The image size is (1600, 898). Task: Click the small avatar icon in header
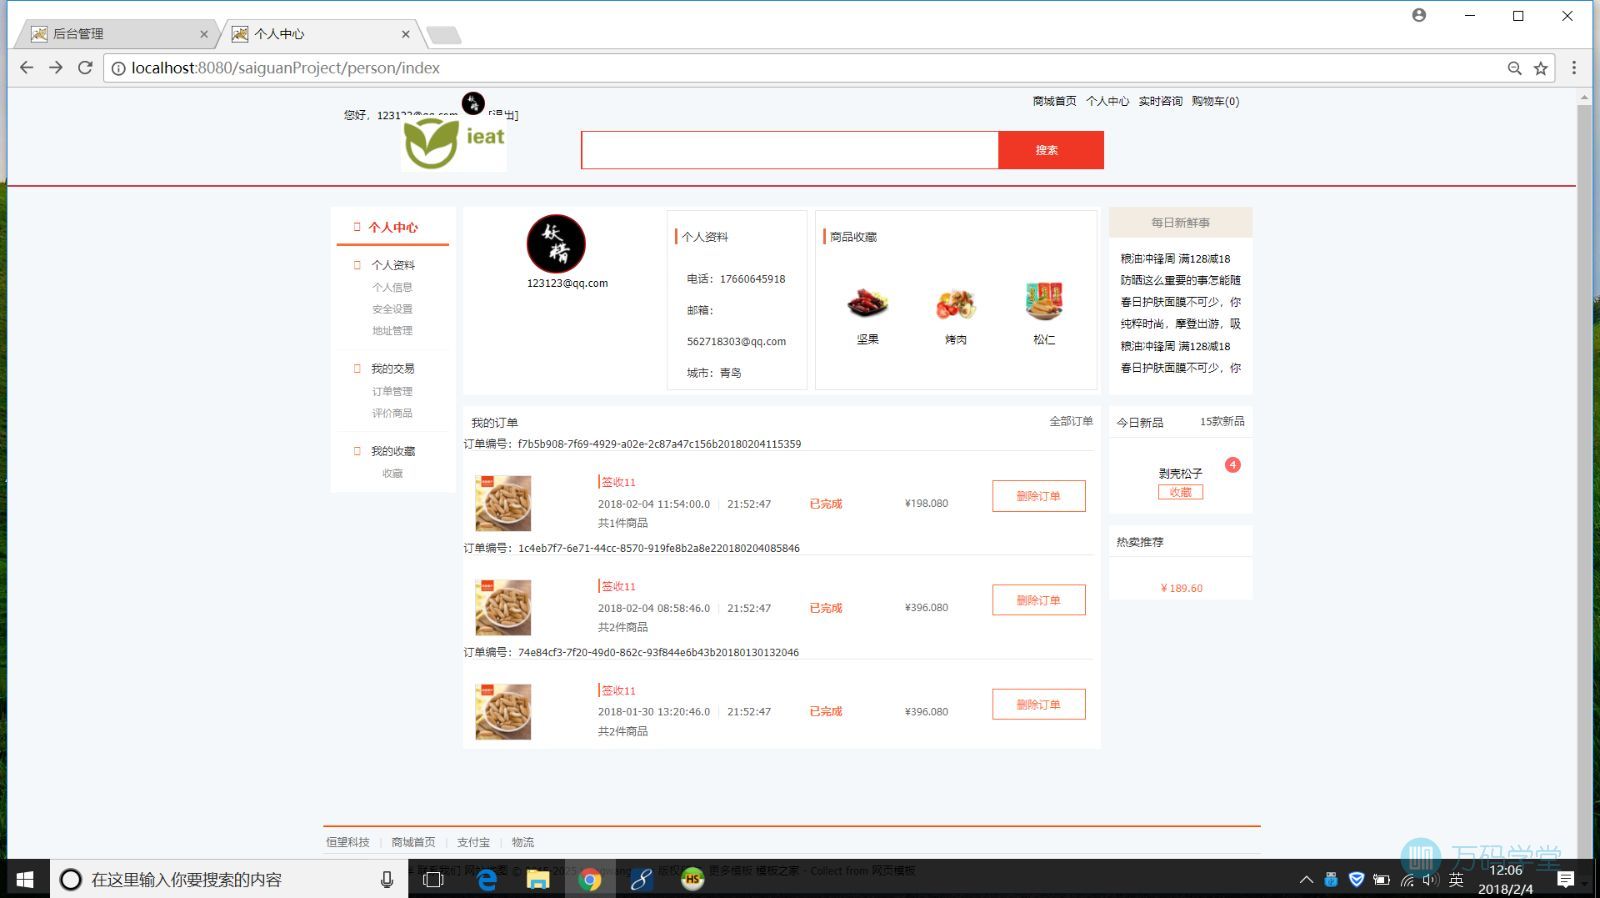coord(473,103)
